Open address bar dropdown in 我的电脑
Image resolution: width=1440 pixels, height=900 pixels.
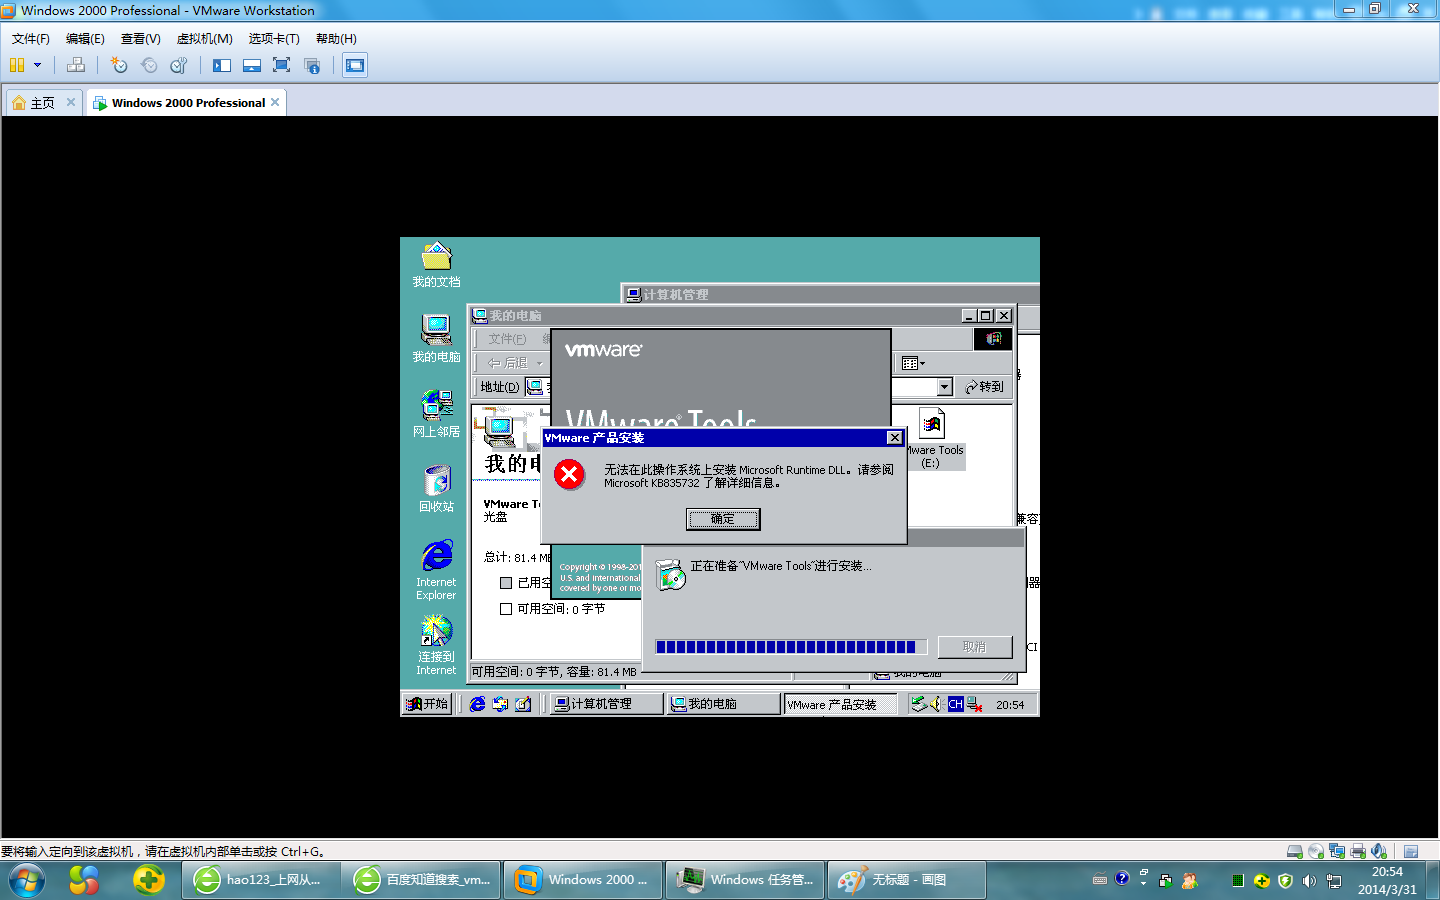(x=945, y=386)
